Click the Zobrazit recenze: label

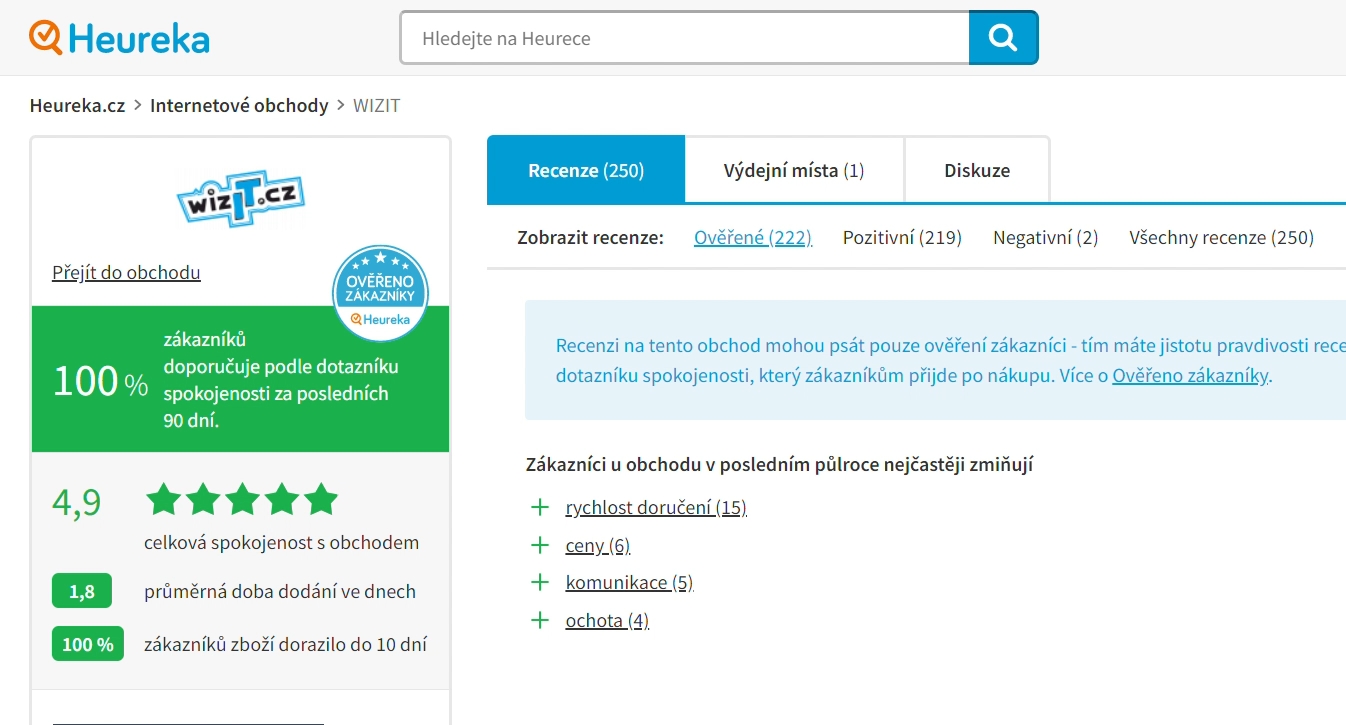(x=591, y=237)
